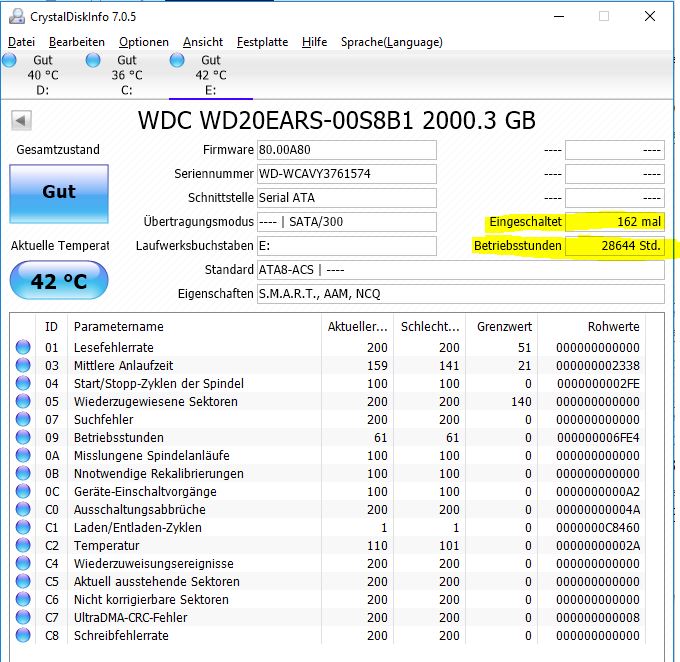Viewport: 680px width, 662px height.
Task: Click Grenzwert 140 in Wiederzugewiesene Sektoren row
Action: coord(521,401)
